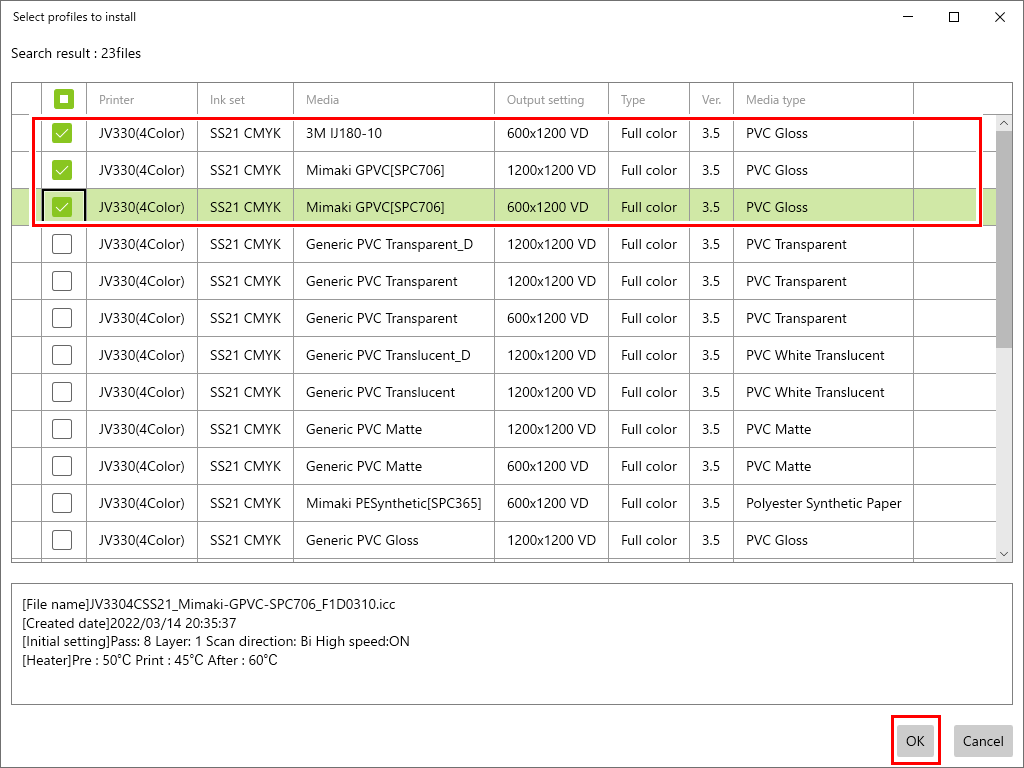
Task: Uncheck the highlighted Mimaki GPVC 600x1200 checkbox
Action: pos(62,207)
